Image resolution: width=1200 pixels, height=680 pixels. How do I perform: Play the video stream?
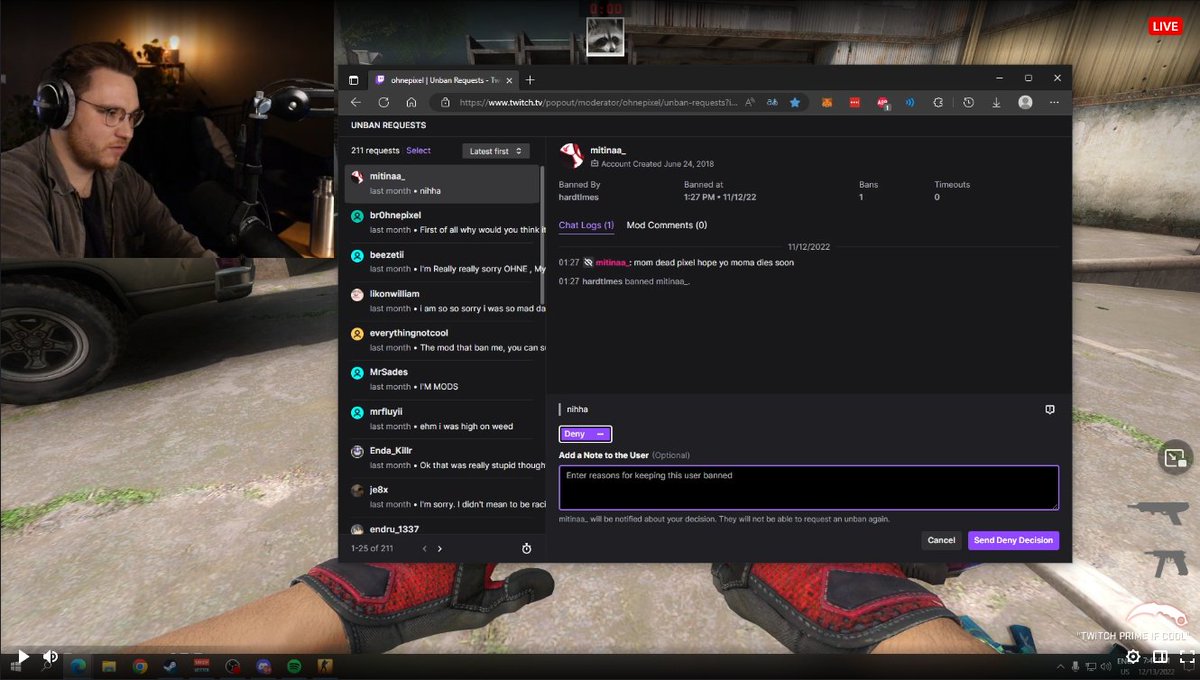coord(24,657)
